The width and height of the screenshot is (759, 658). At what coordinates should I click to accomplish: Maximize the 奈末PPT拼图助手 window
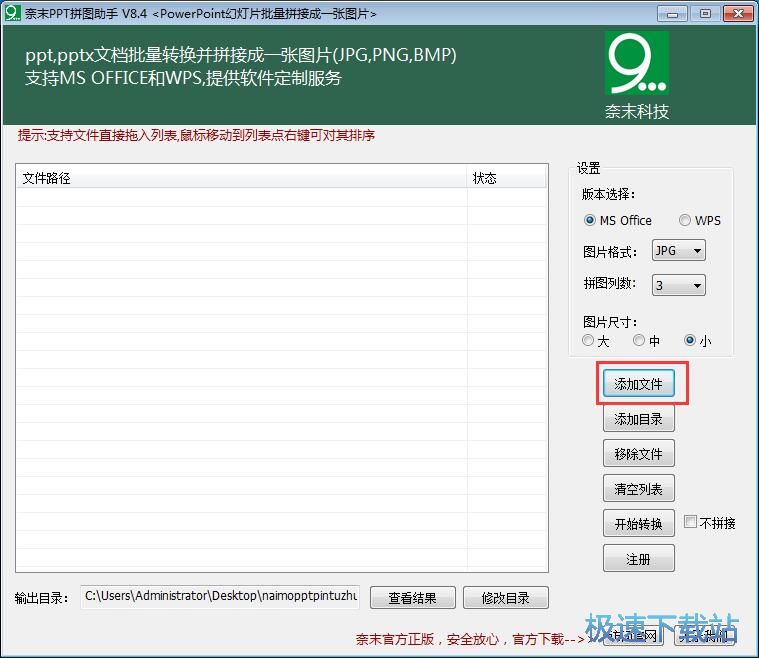coord(705,14)
